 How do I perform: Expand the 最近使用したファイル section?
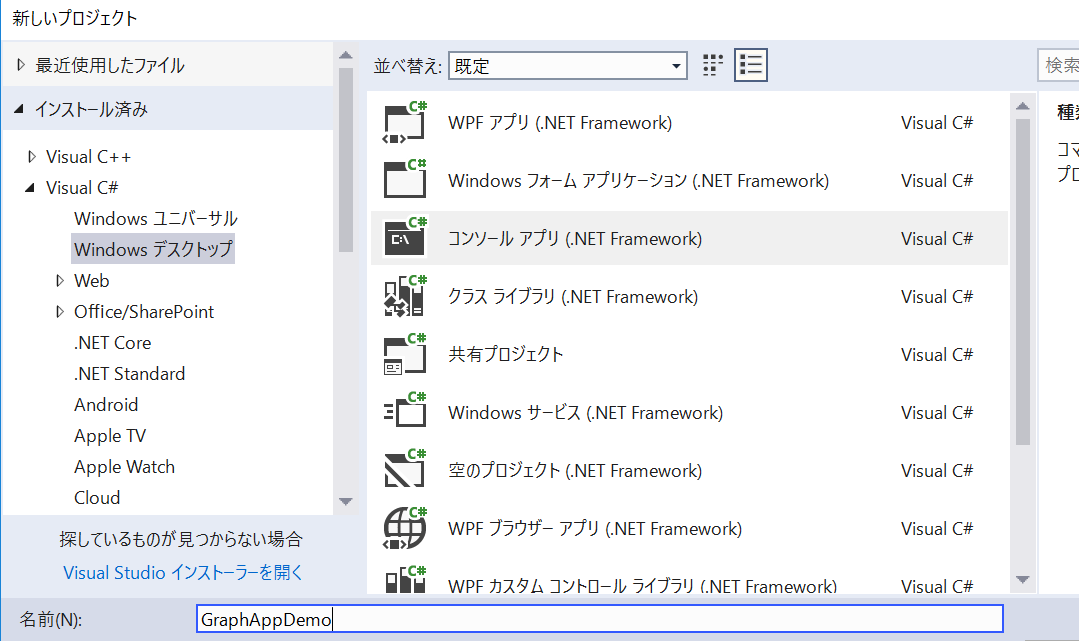pos(21,65)
